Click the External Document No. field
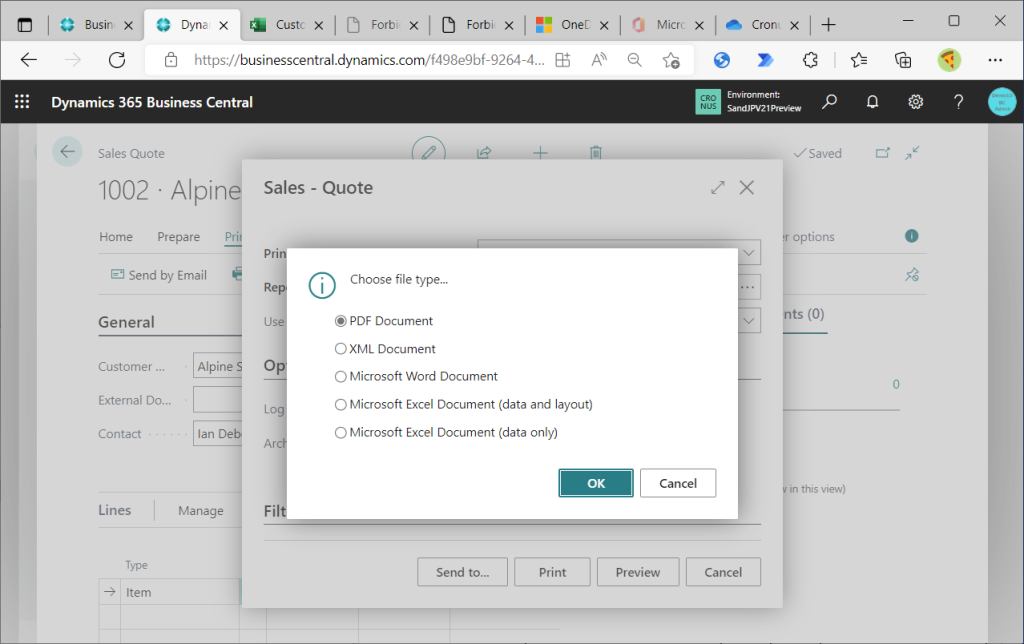The image size is (1024, 644). coord(217,400)
